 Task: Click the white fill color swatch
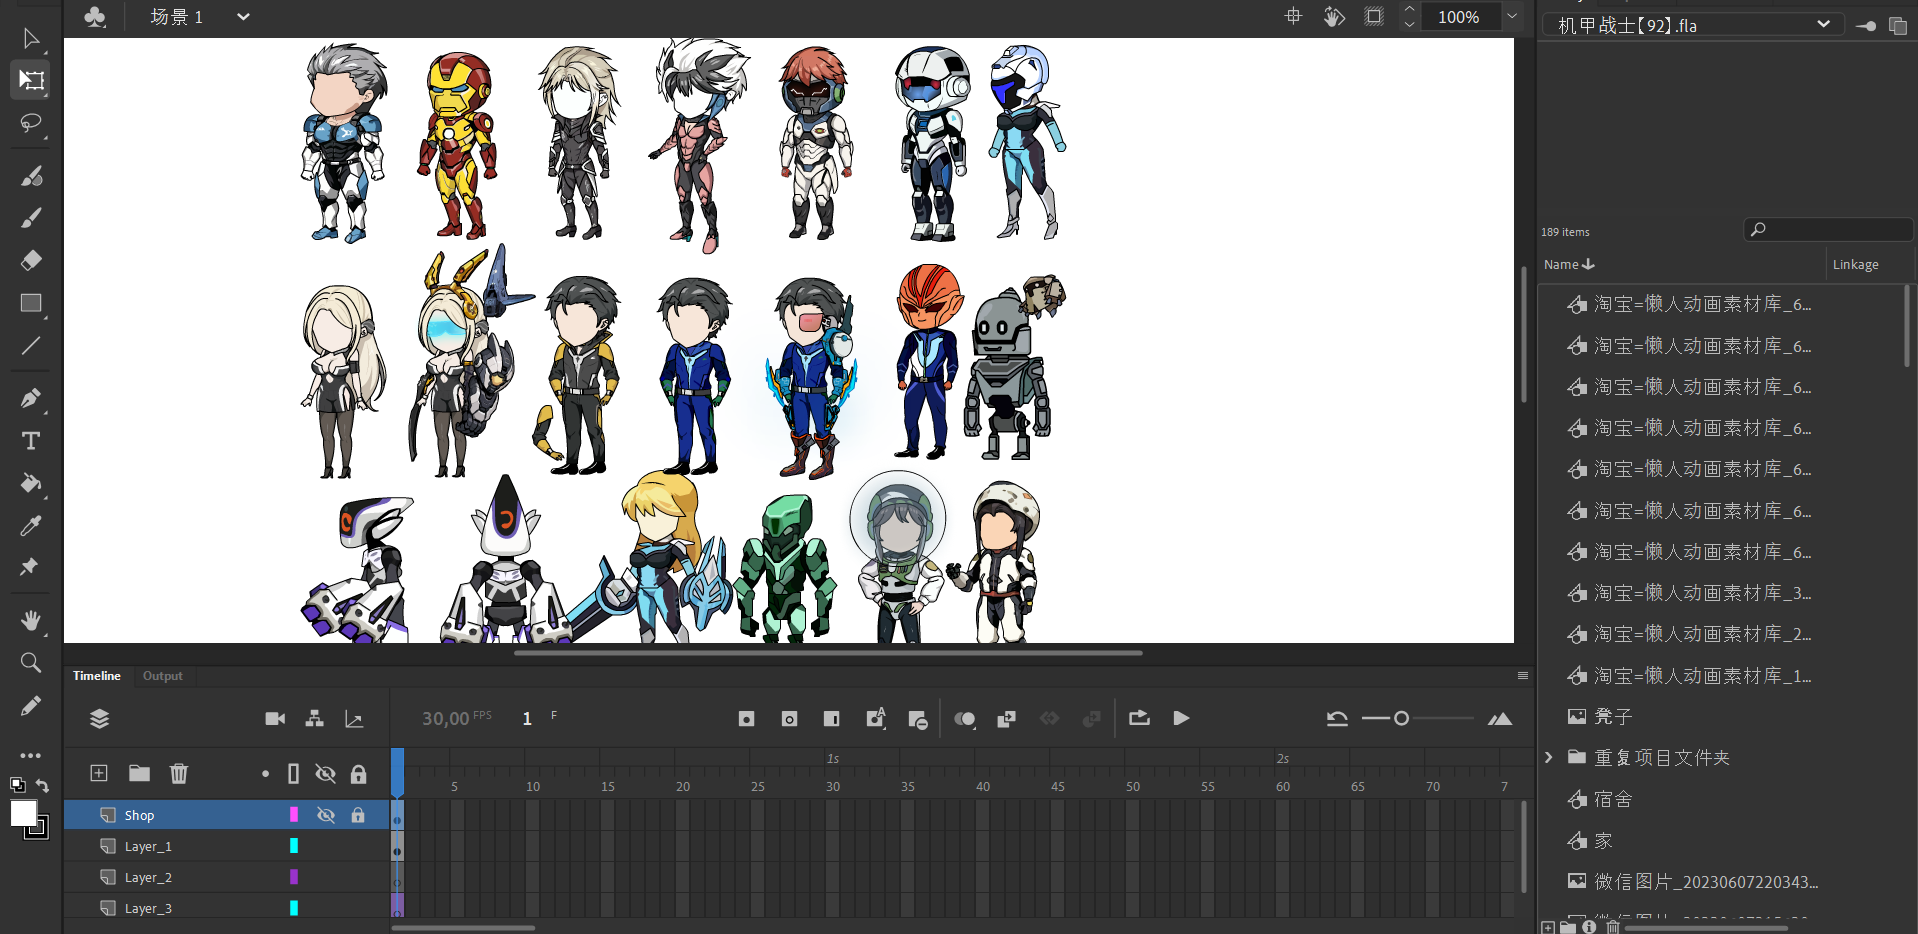point(23,813)
